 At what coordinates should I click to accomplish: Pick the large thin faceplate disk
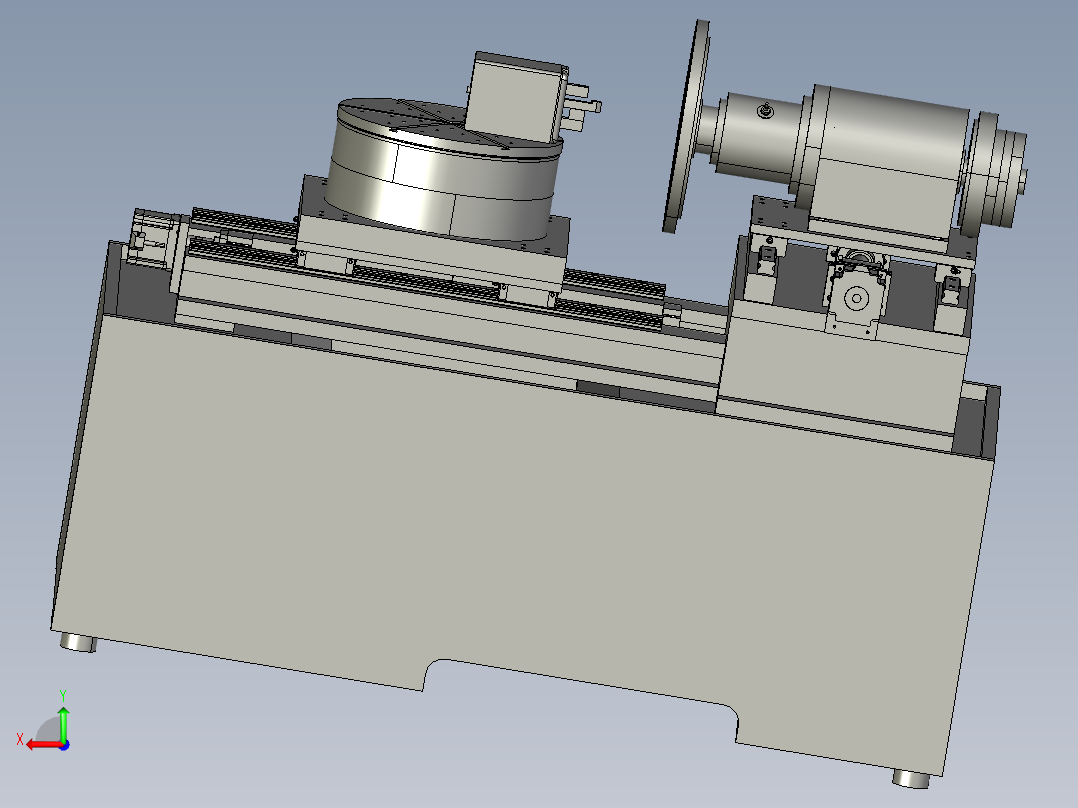pos(685,127)
